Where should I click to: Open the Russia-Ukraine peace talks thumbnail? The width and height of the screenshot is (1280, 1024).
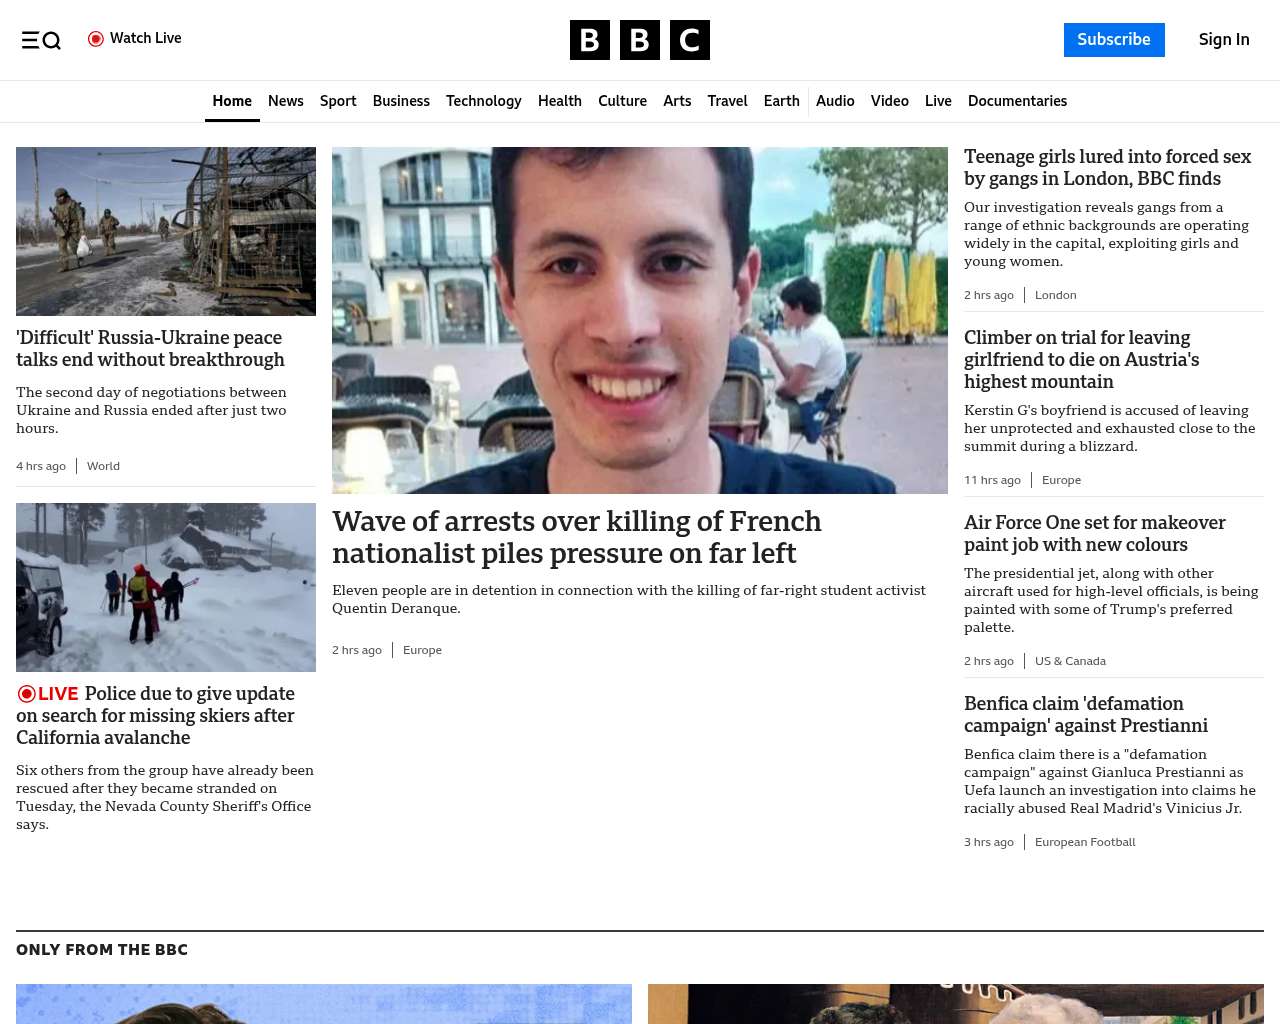(166, 231)
